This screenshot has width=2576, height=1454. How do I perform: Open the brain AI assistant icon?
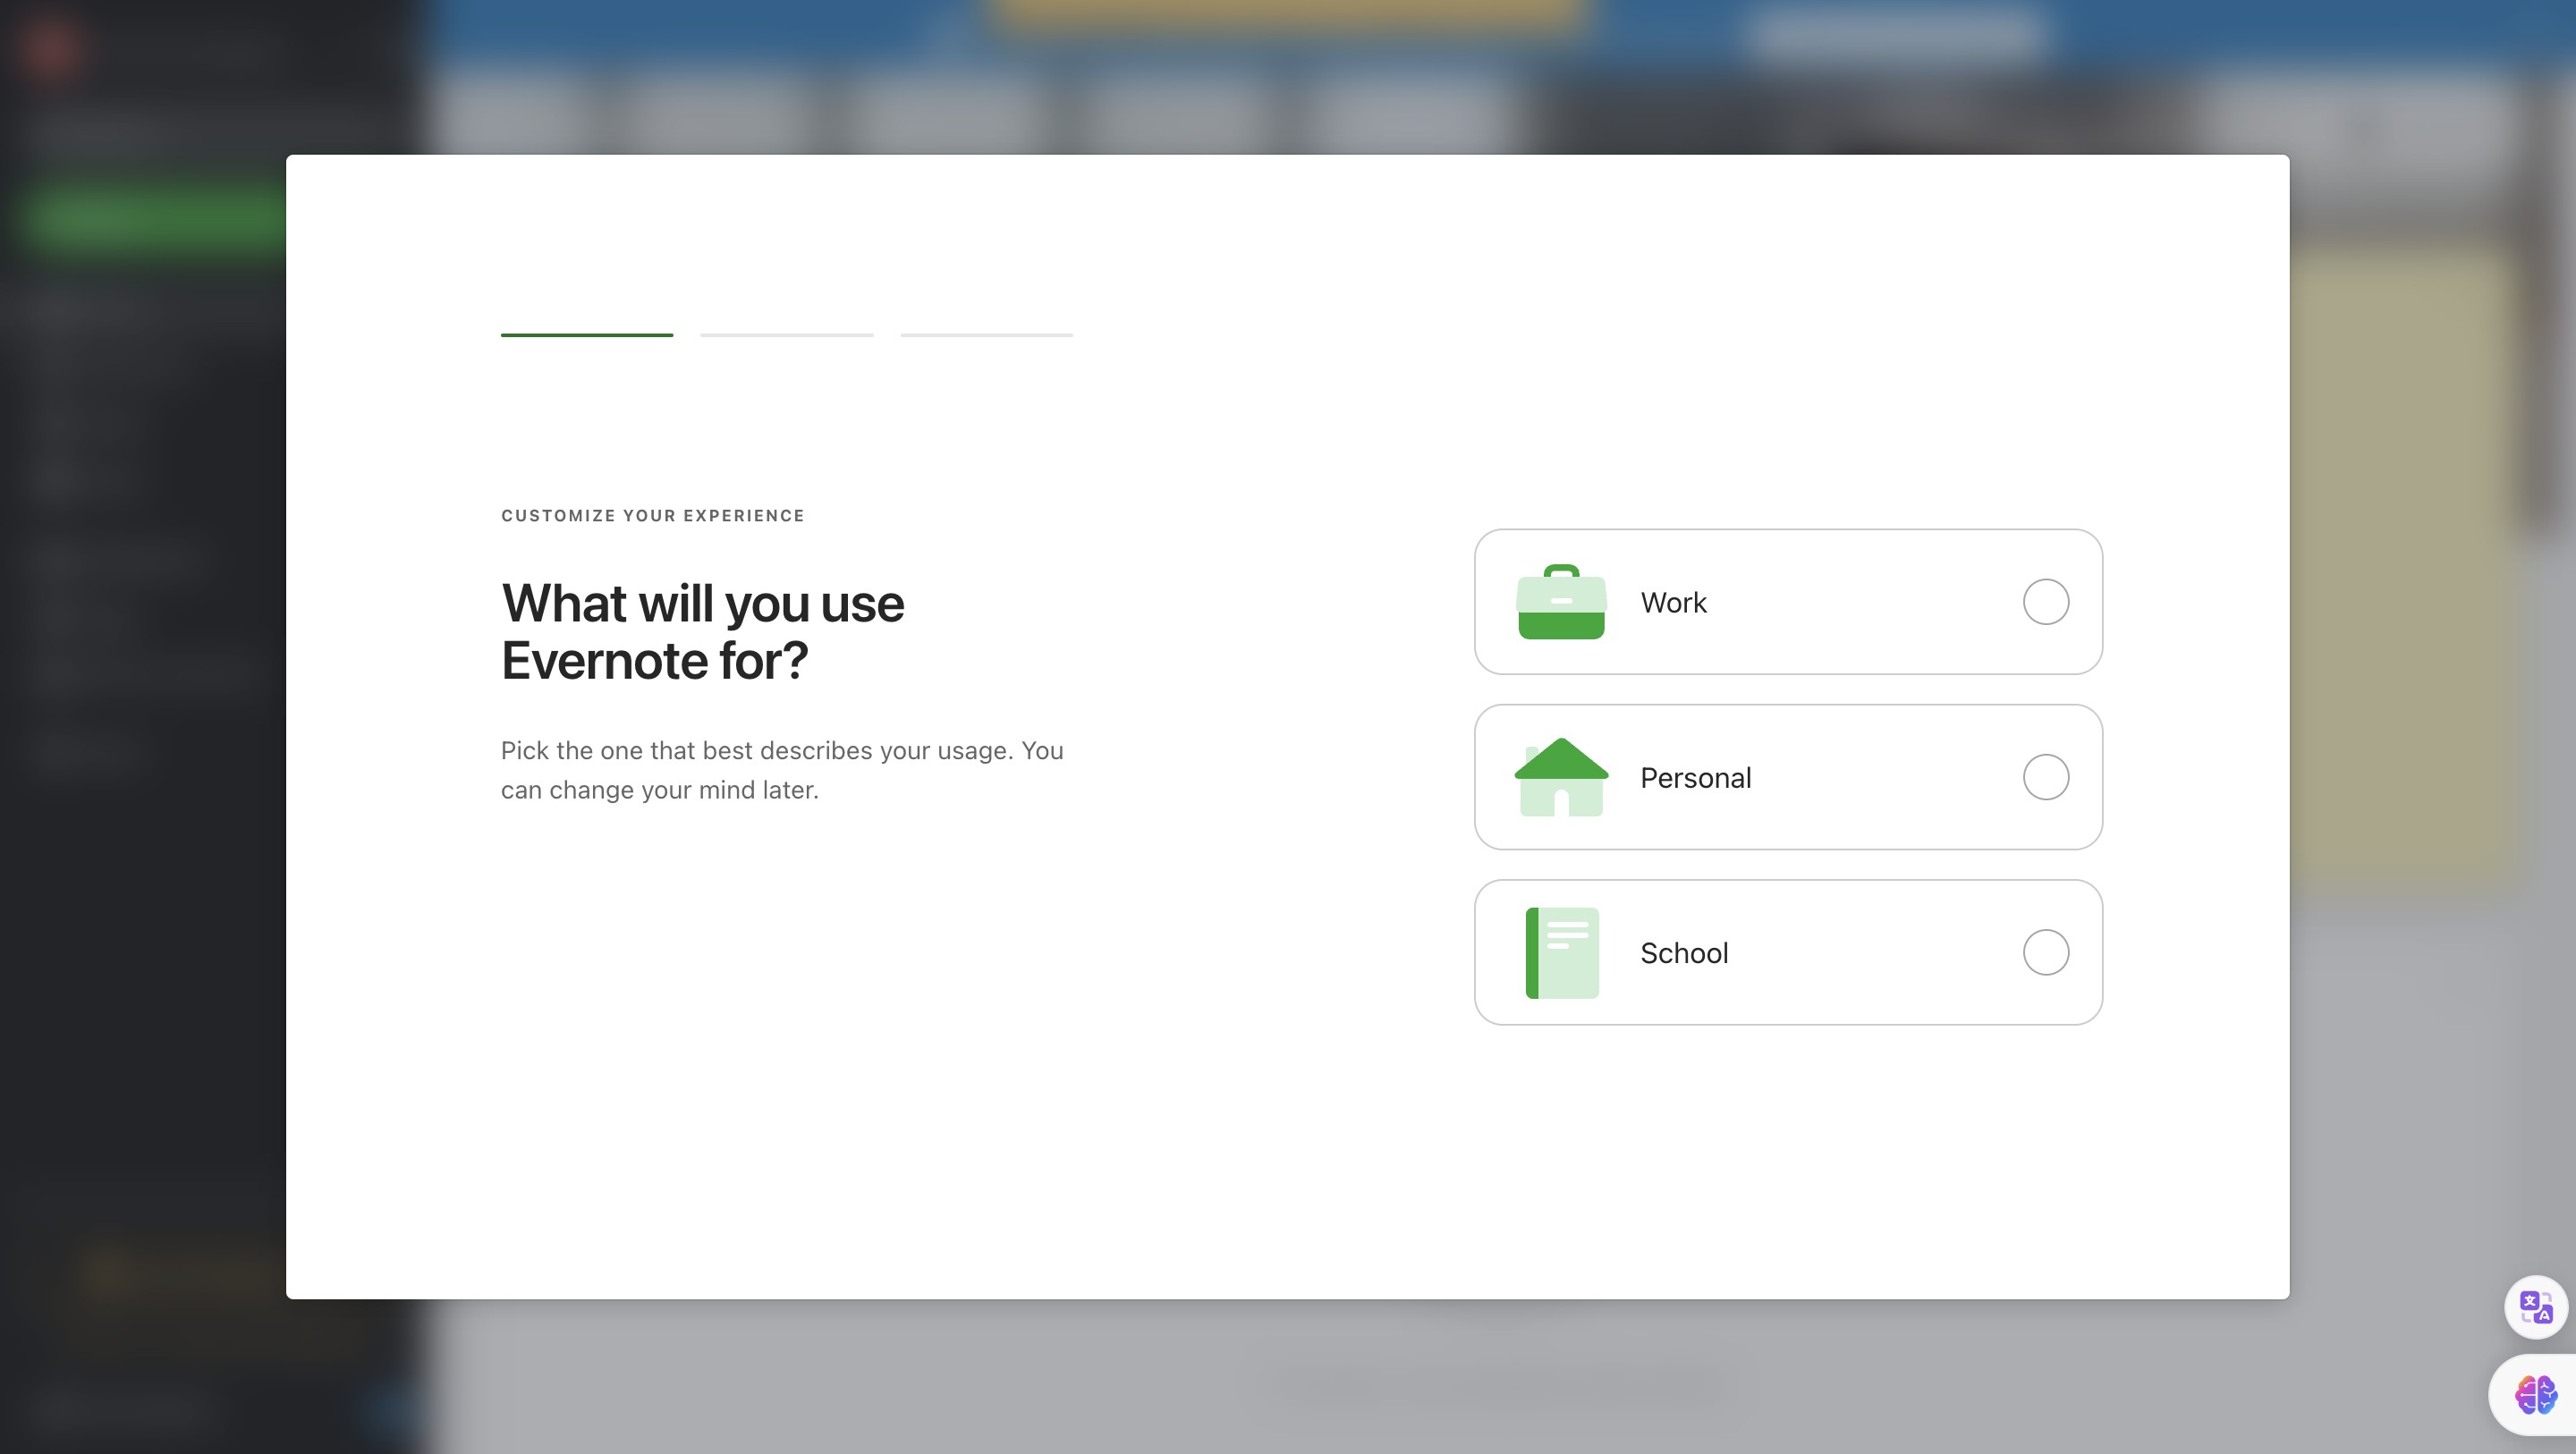coord(2535,1394)
